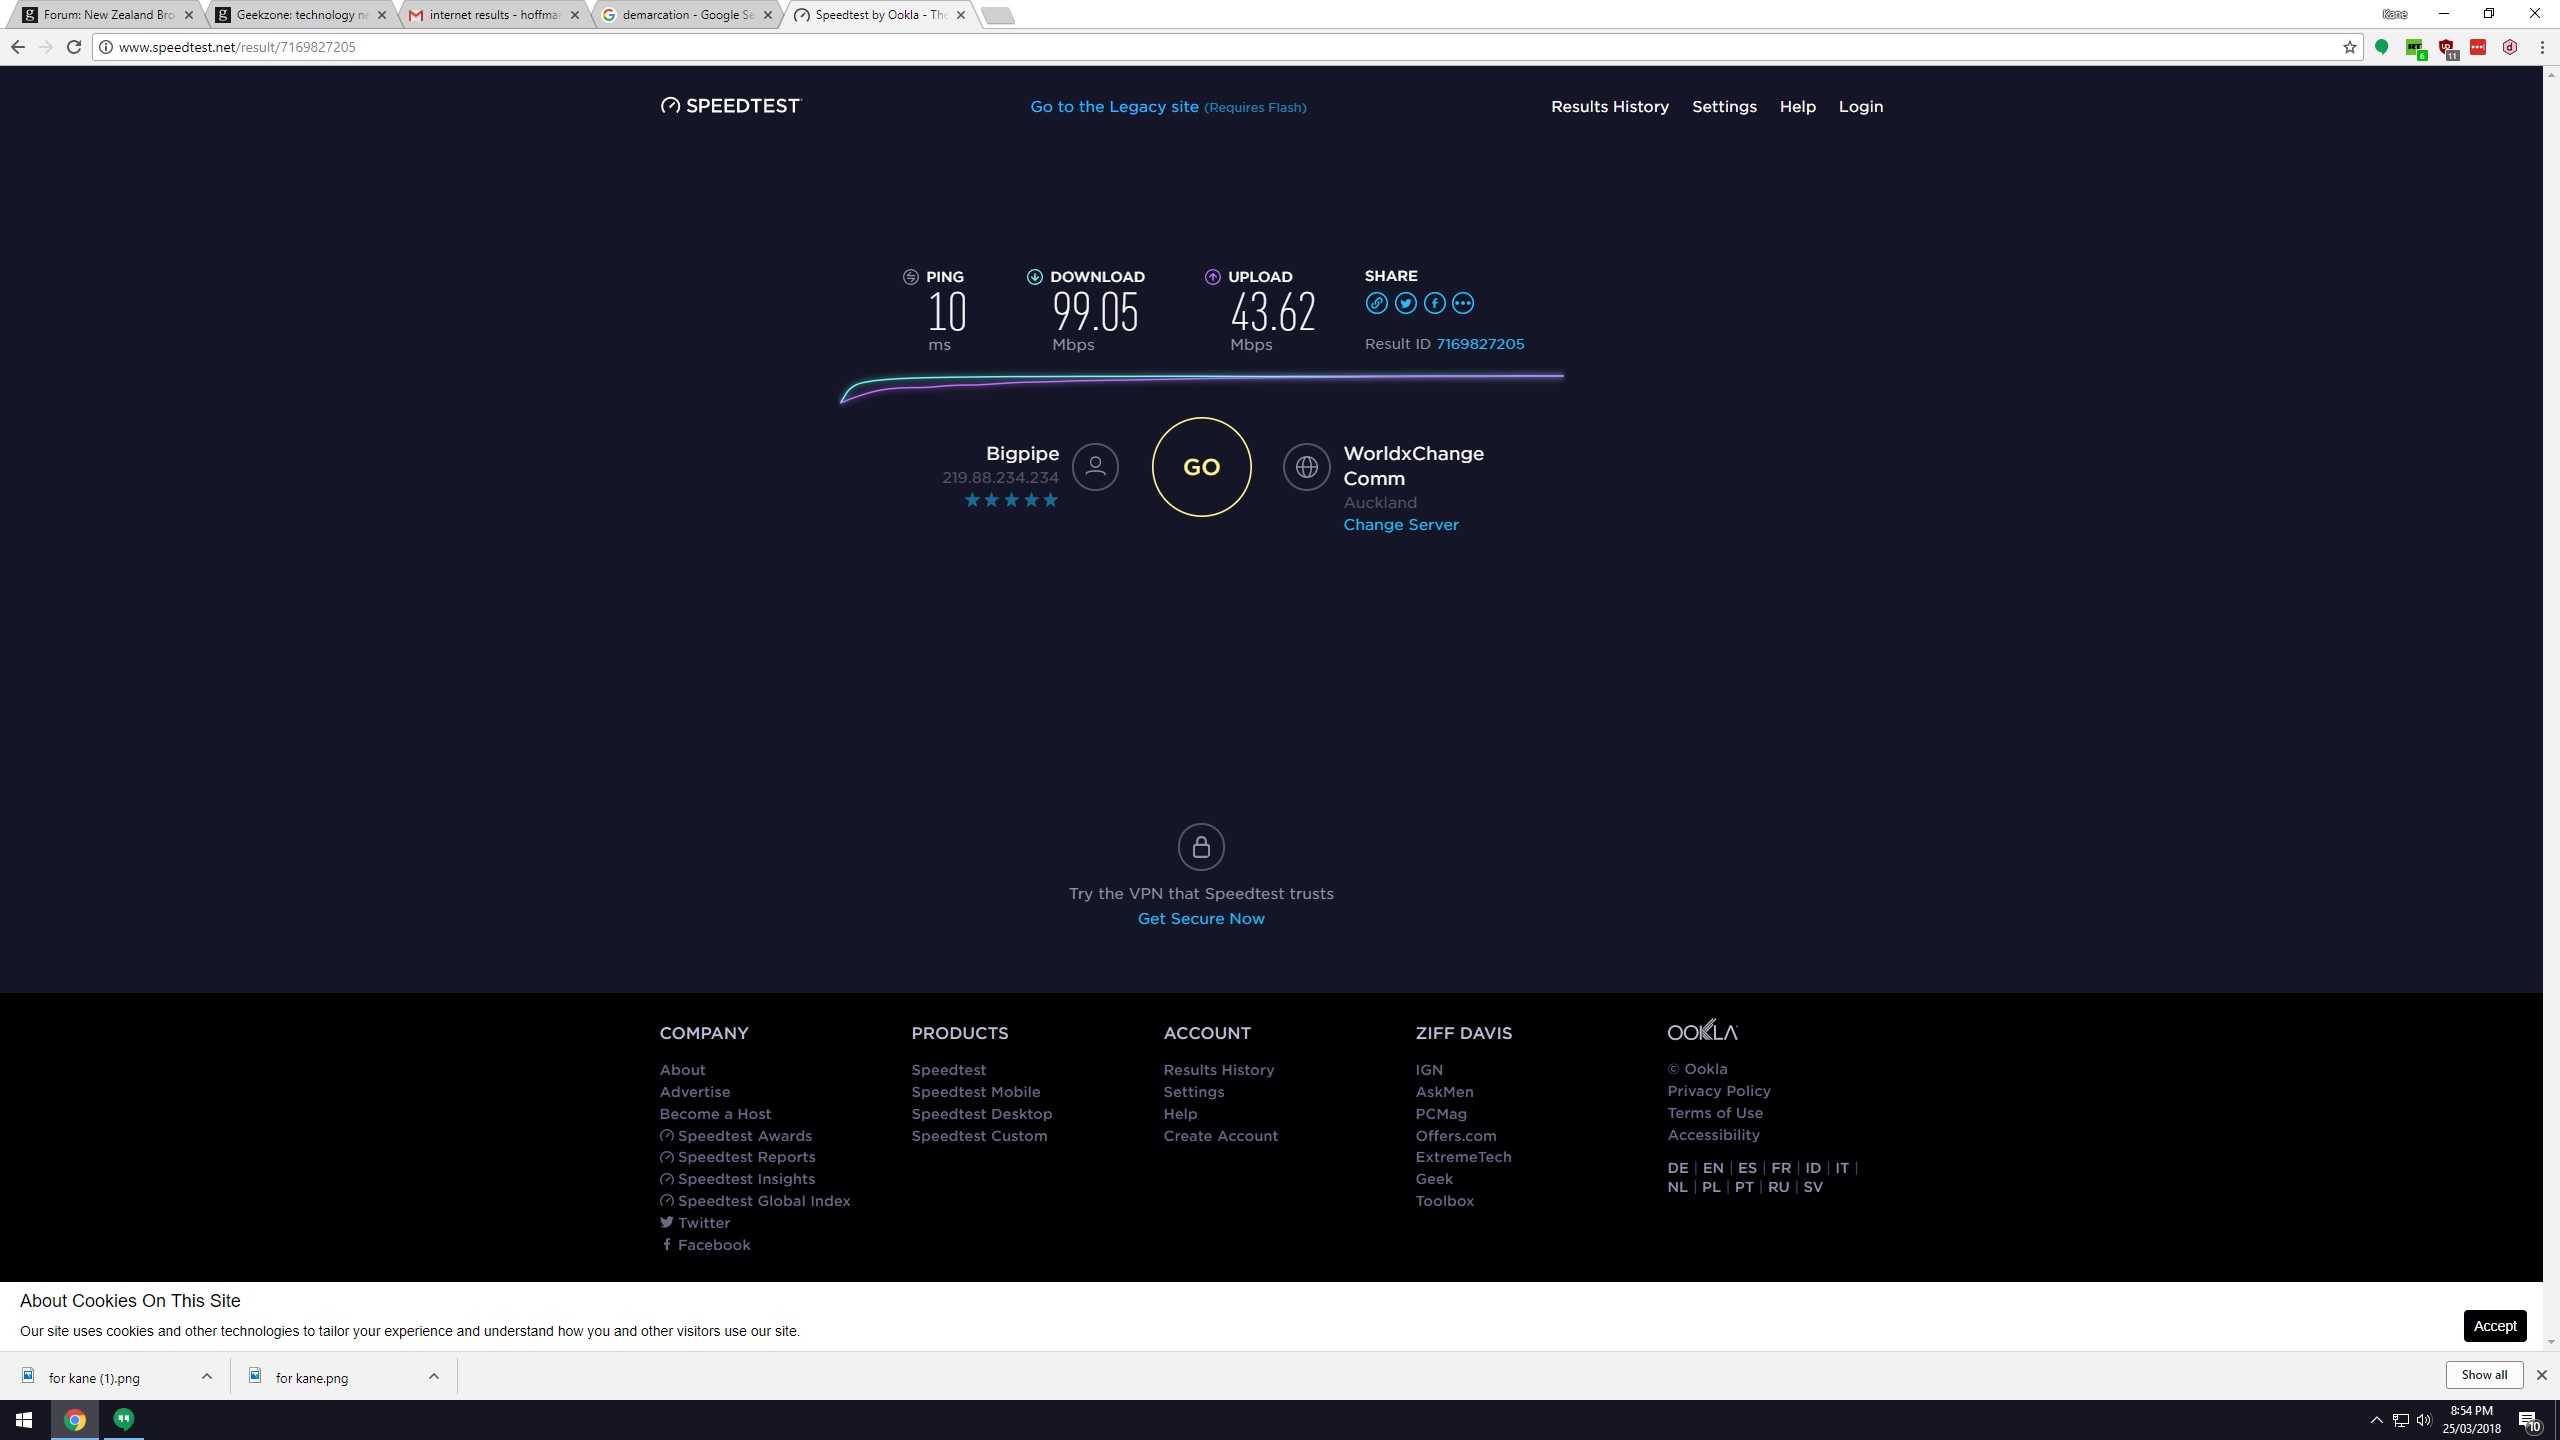Image resolution: width=2560 pixels, height=1440 pixels.
Task: Open the PCMag footer link
Action: (1441, 1114)
